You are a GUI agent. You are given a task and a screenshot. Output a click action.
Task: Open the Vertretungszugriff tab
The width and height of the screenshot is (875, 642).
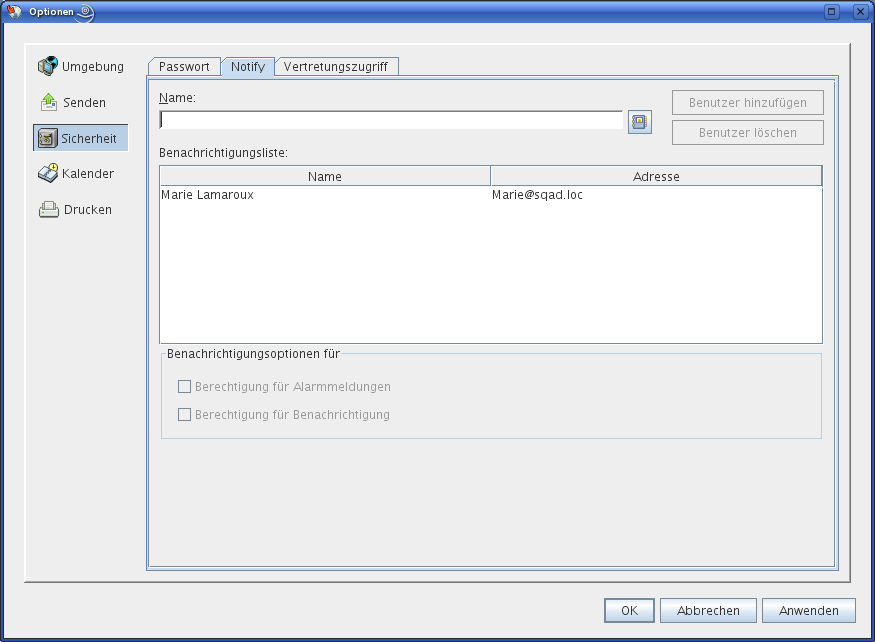coord(337,66)
